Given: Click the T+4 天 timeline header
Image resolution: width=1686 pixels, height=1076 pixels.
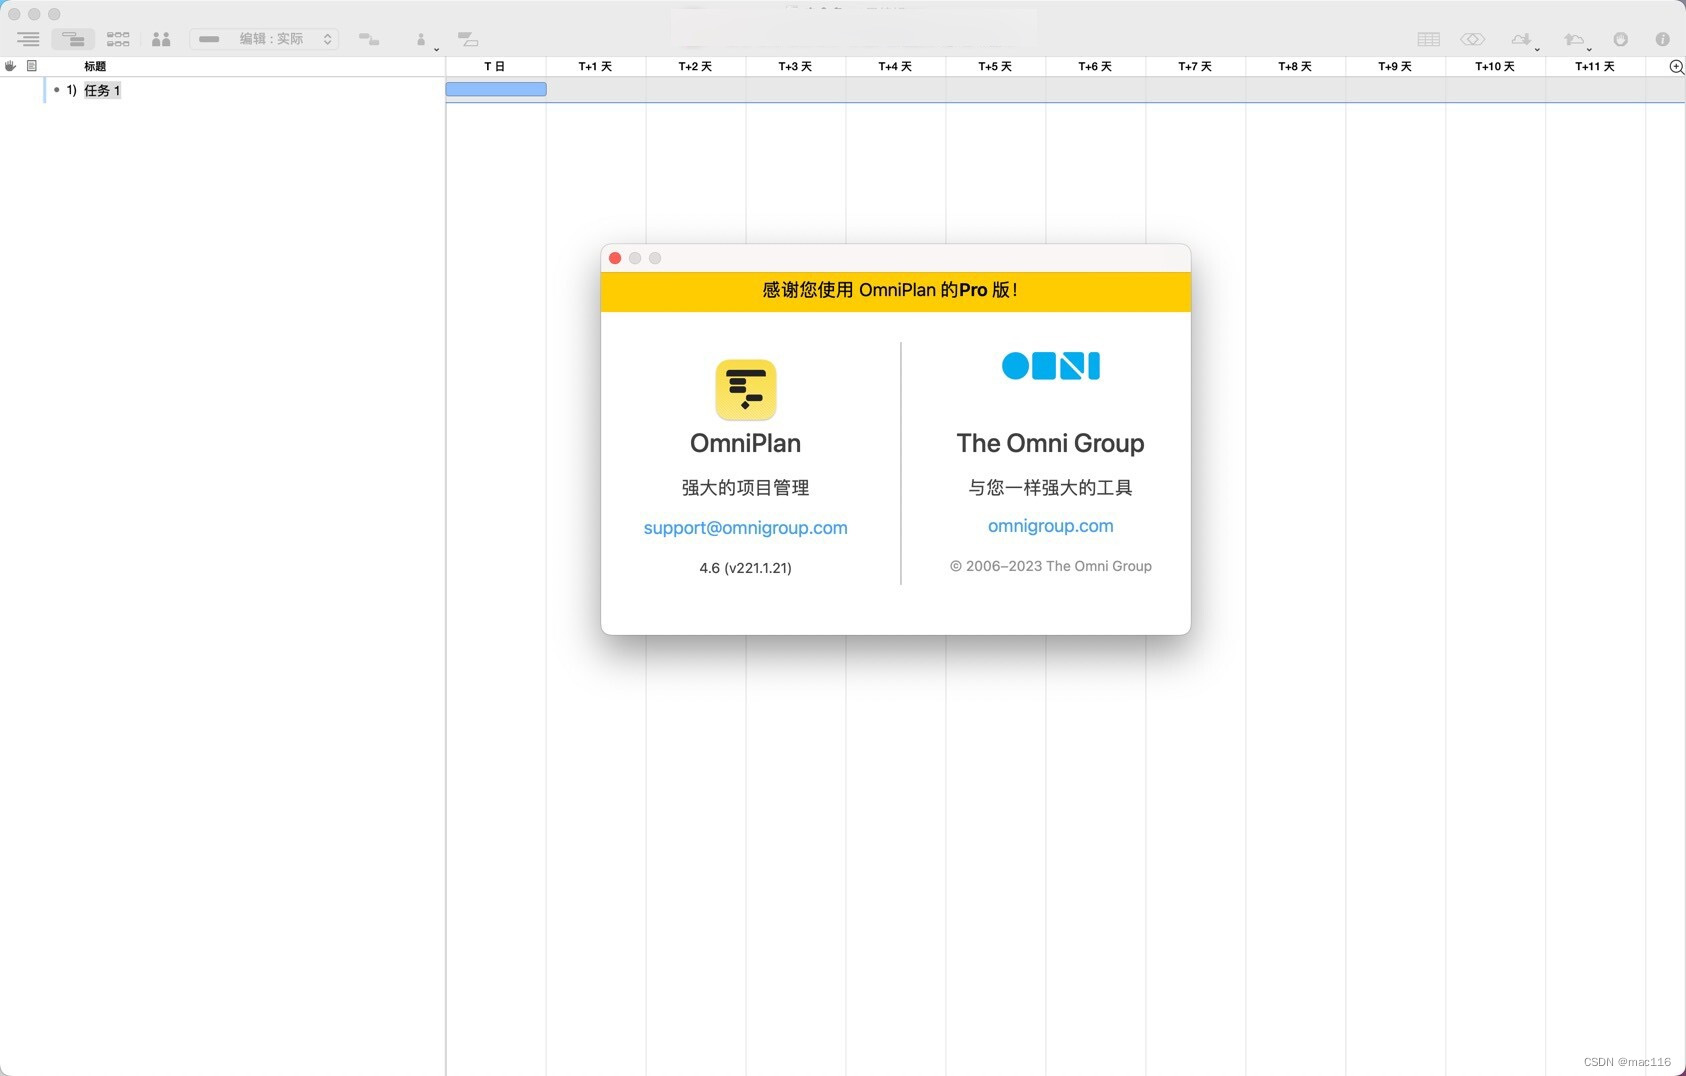Looking at the screenshot, I should coord(895,66).
